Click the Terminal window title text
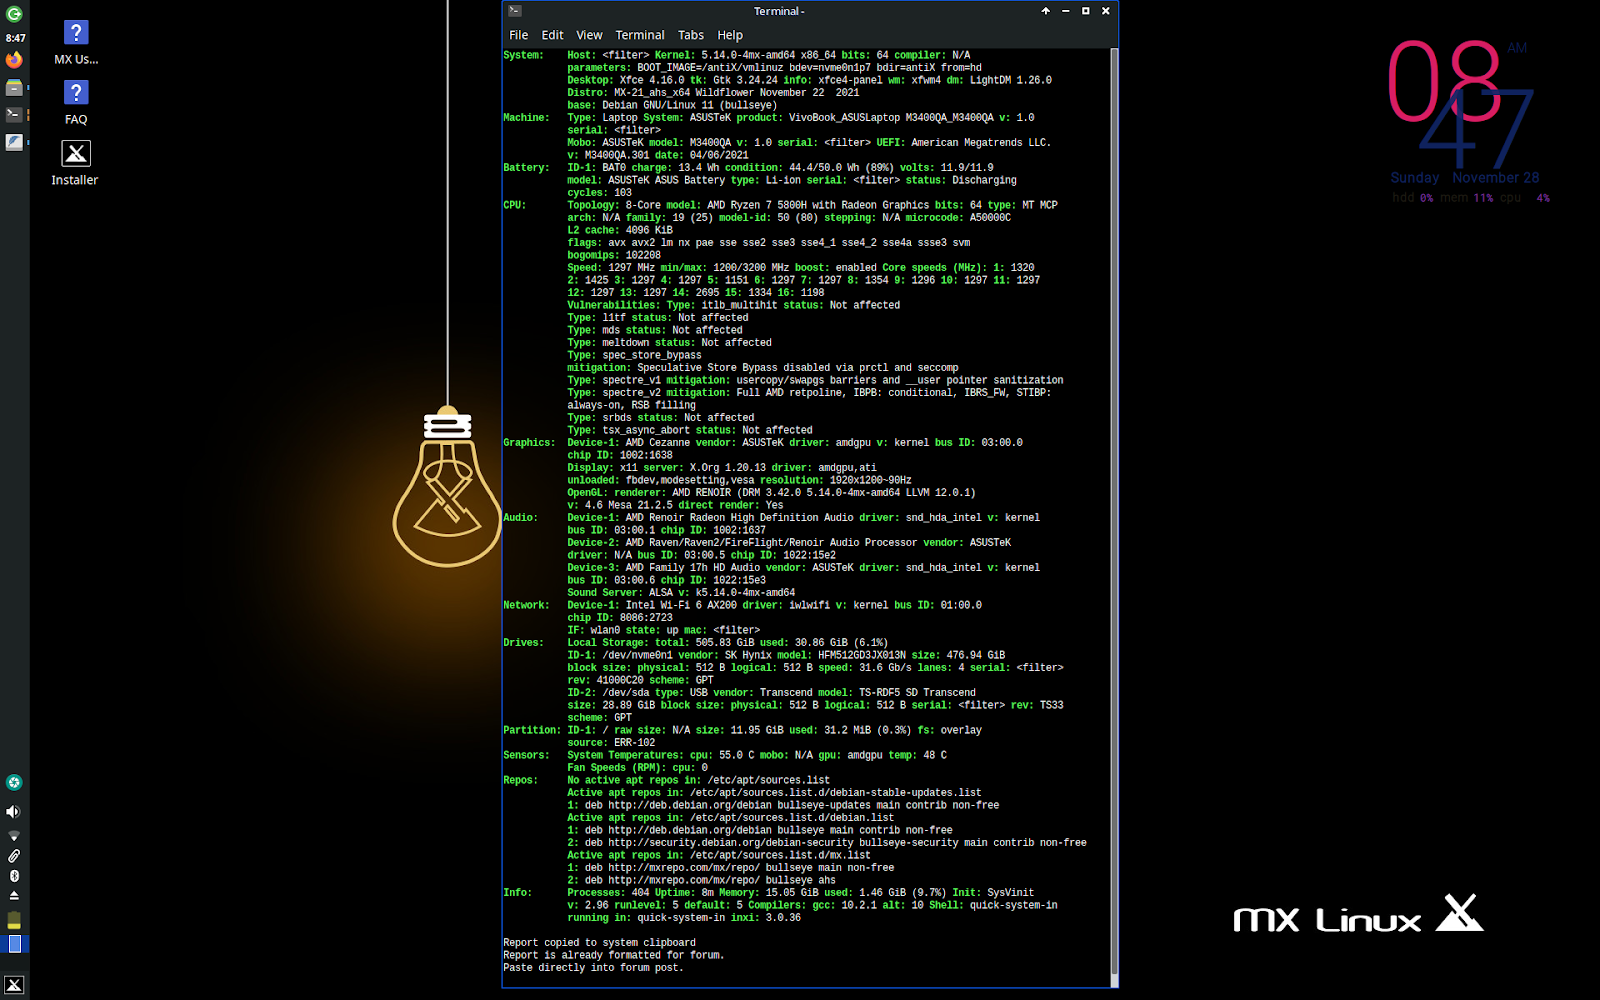This screenshot has height=1000, width=1600. pos(779,11)
